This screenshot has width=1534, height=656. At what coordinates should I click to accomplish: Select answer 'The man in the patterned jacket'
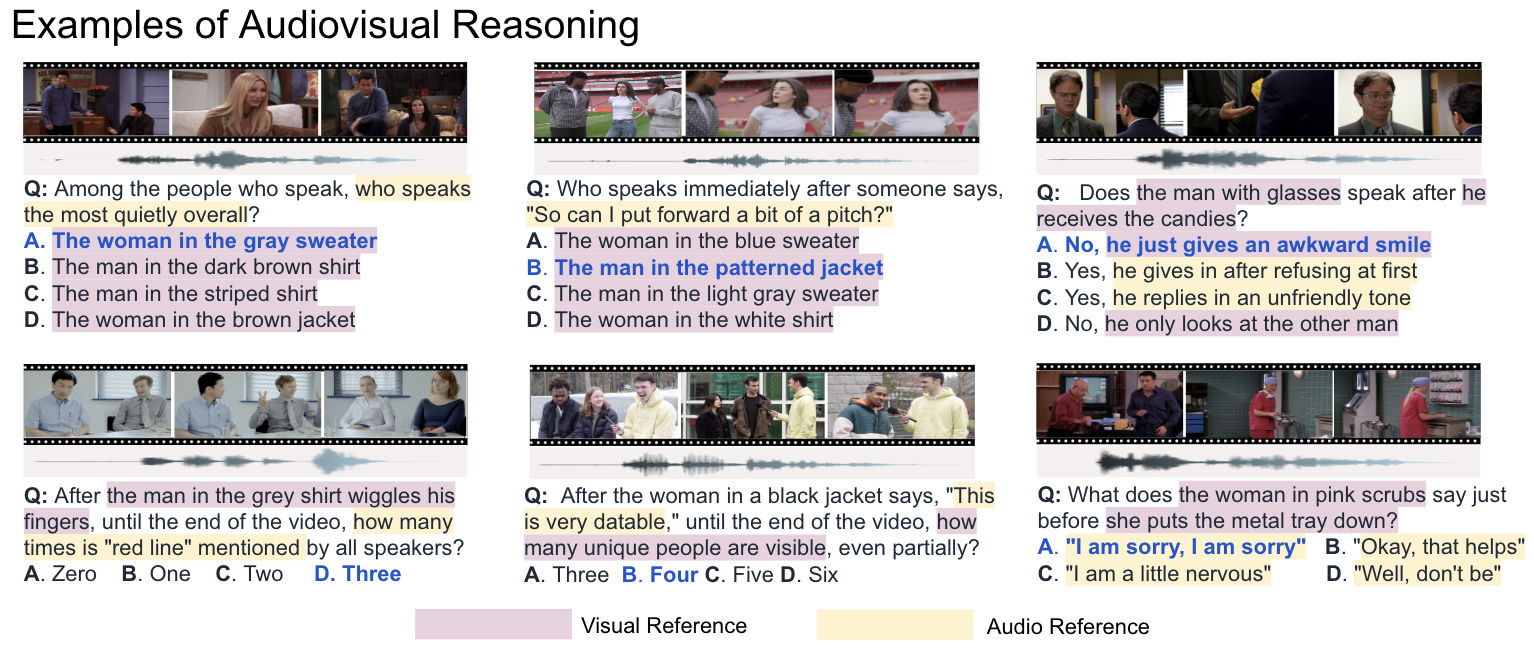click(718, 268)
